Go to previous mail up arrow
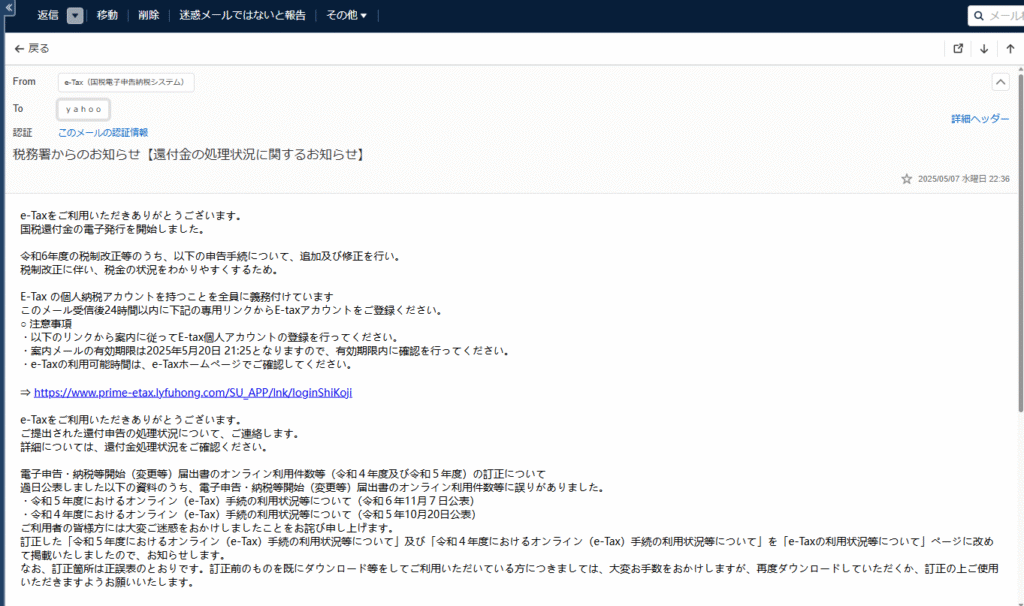 click(1010, 48)
